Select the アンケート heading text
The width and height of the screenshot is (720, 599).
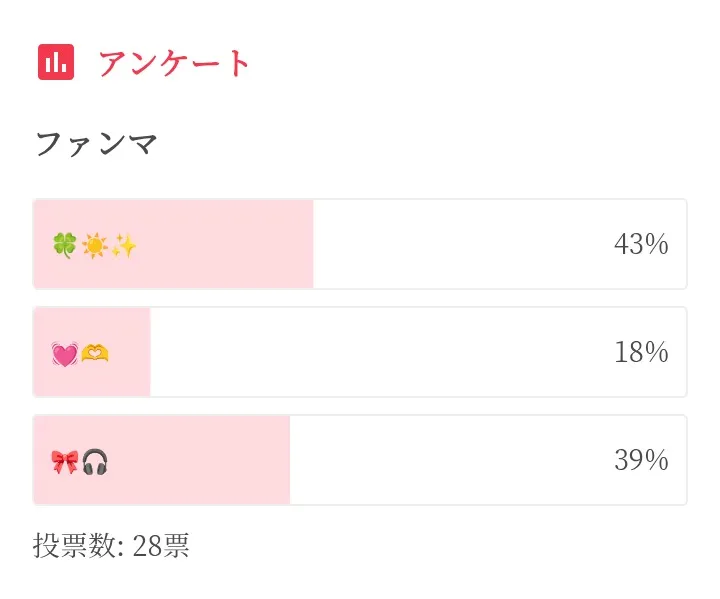pyautogui.click(x=175, y=63)
